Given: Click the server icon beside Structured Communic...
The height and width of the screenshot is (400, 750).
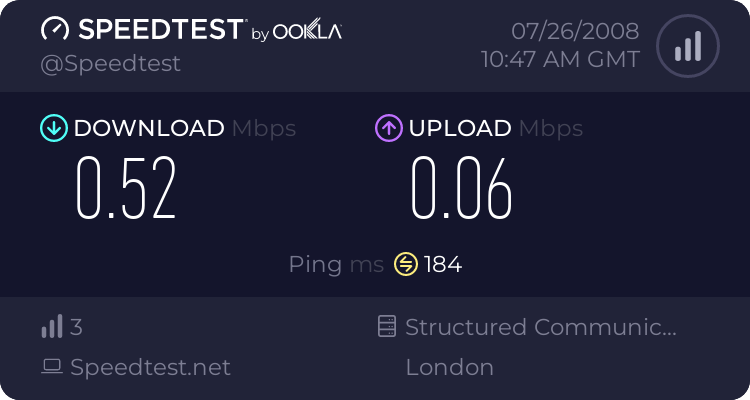Looking at the screenshot, I should click(x=387, y=327).
